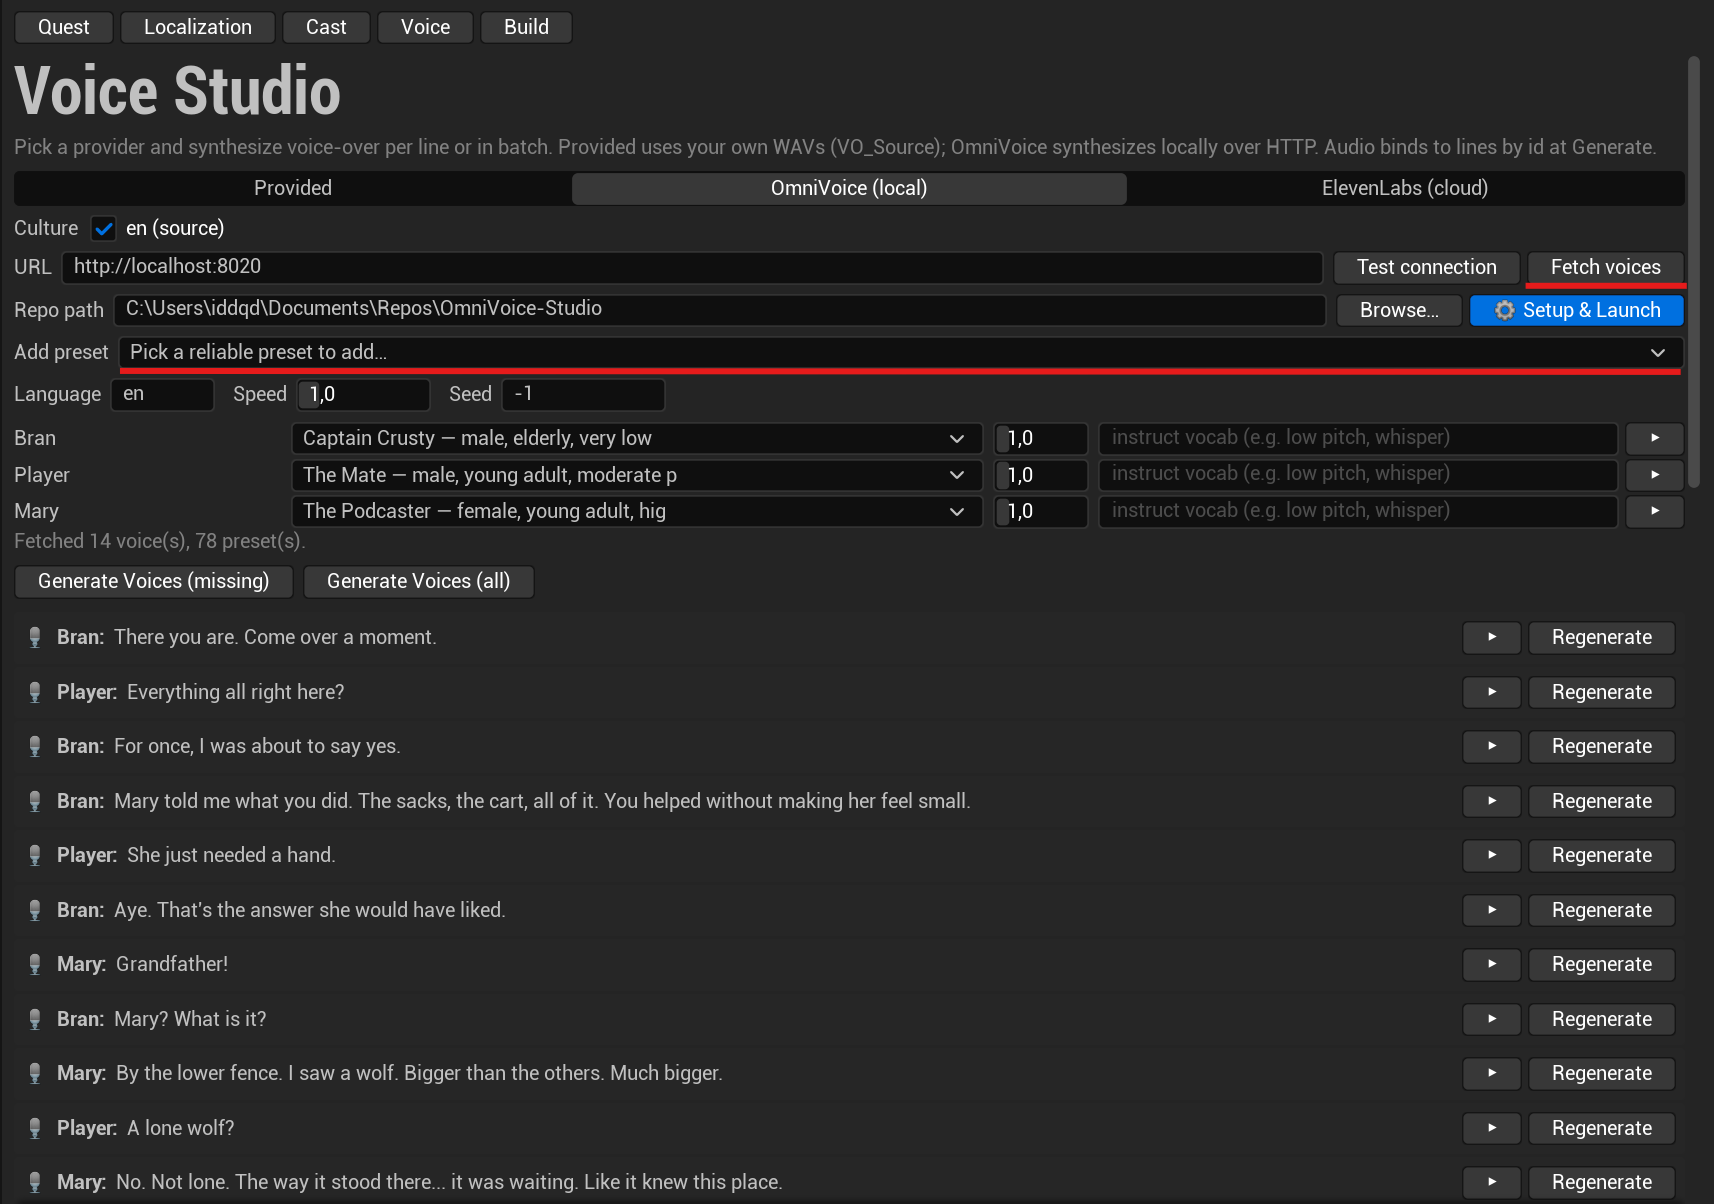Toggle the en (source) culture checkbox
This screenshot has width=1714, height=1204.
click(x=103, y=229)
